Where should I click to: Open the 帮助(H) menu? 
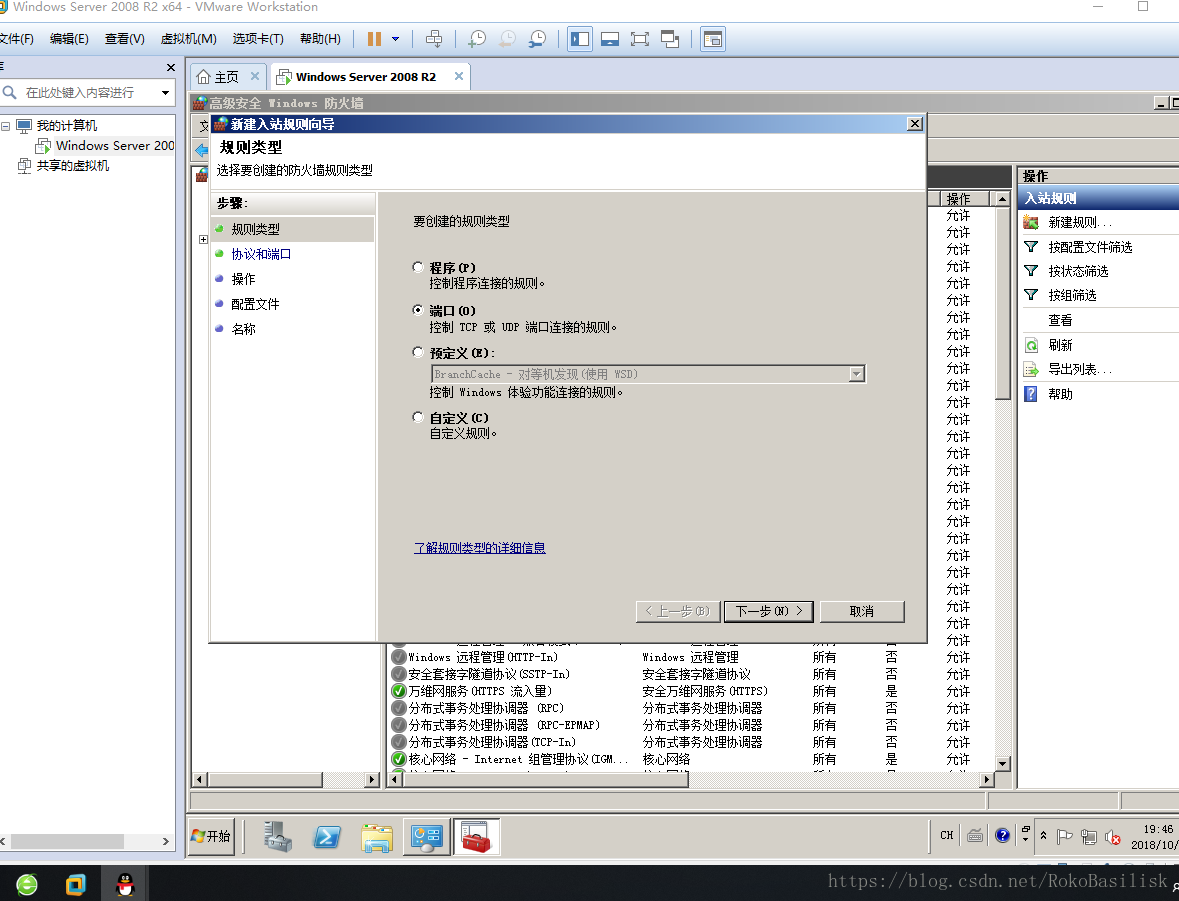[x=320, y=39]
